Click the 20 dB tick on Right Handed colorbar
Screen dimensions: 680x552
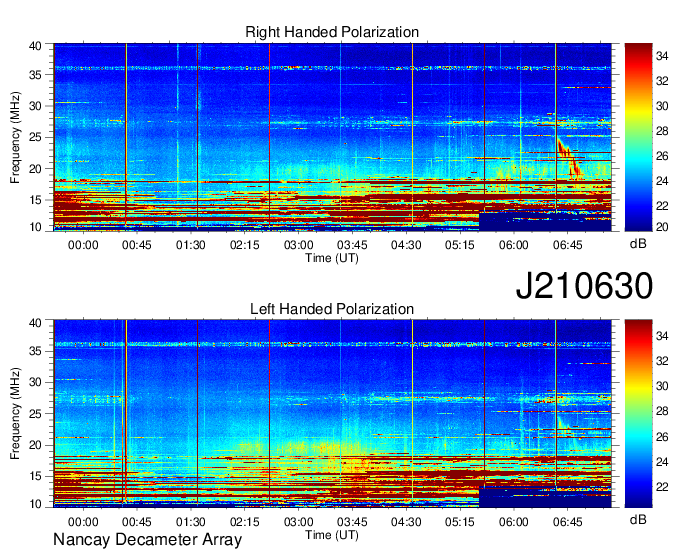662,227
